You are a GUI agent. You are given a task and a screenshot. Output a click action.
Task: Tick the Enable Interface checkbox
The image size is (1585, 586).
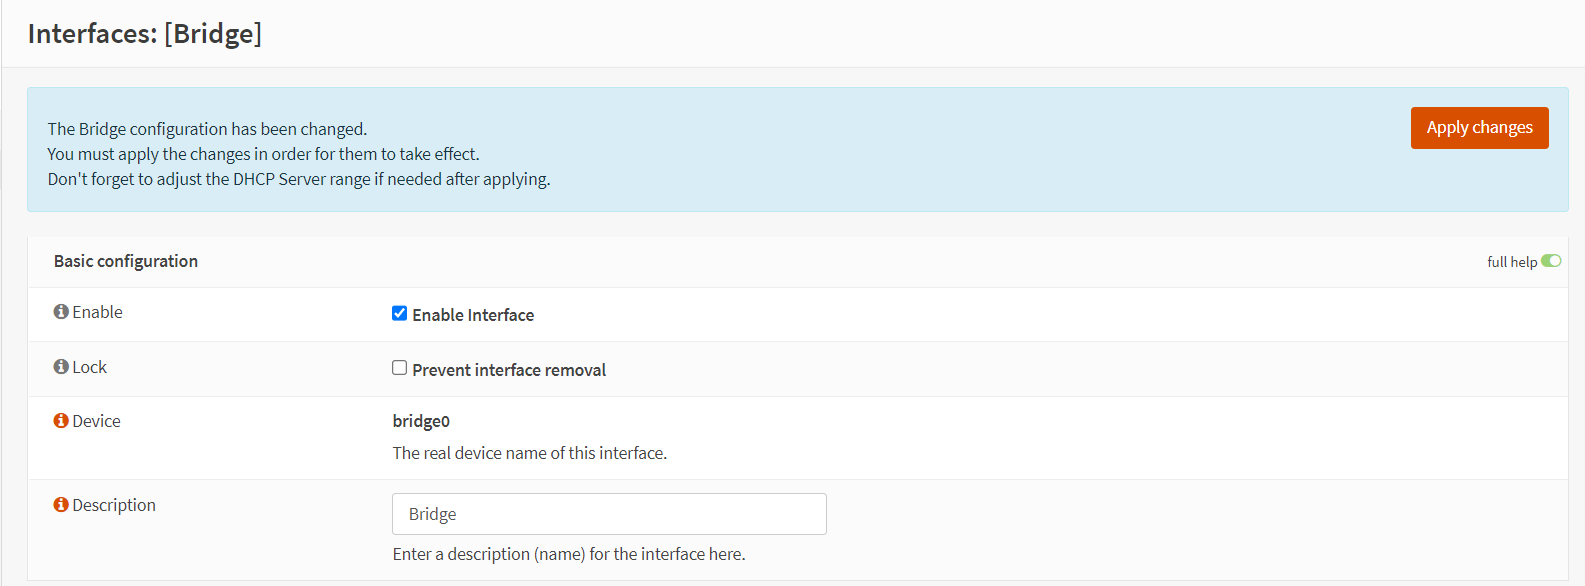pos(400,313)
